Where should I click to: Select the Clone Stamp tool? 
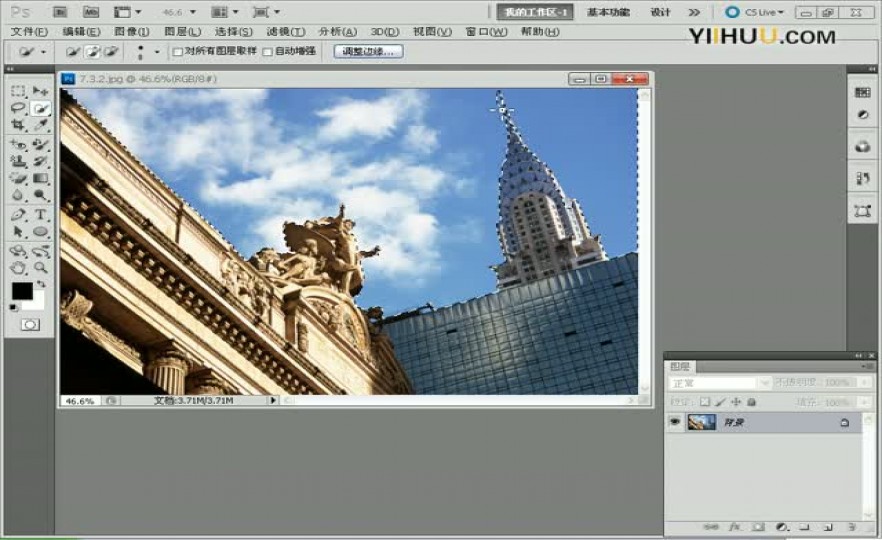coord(19,161)
